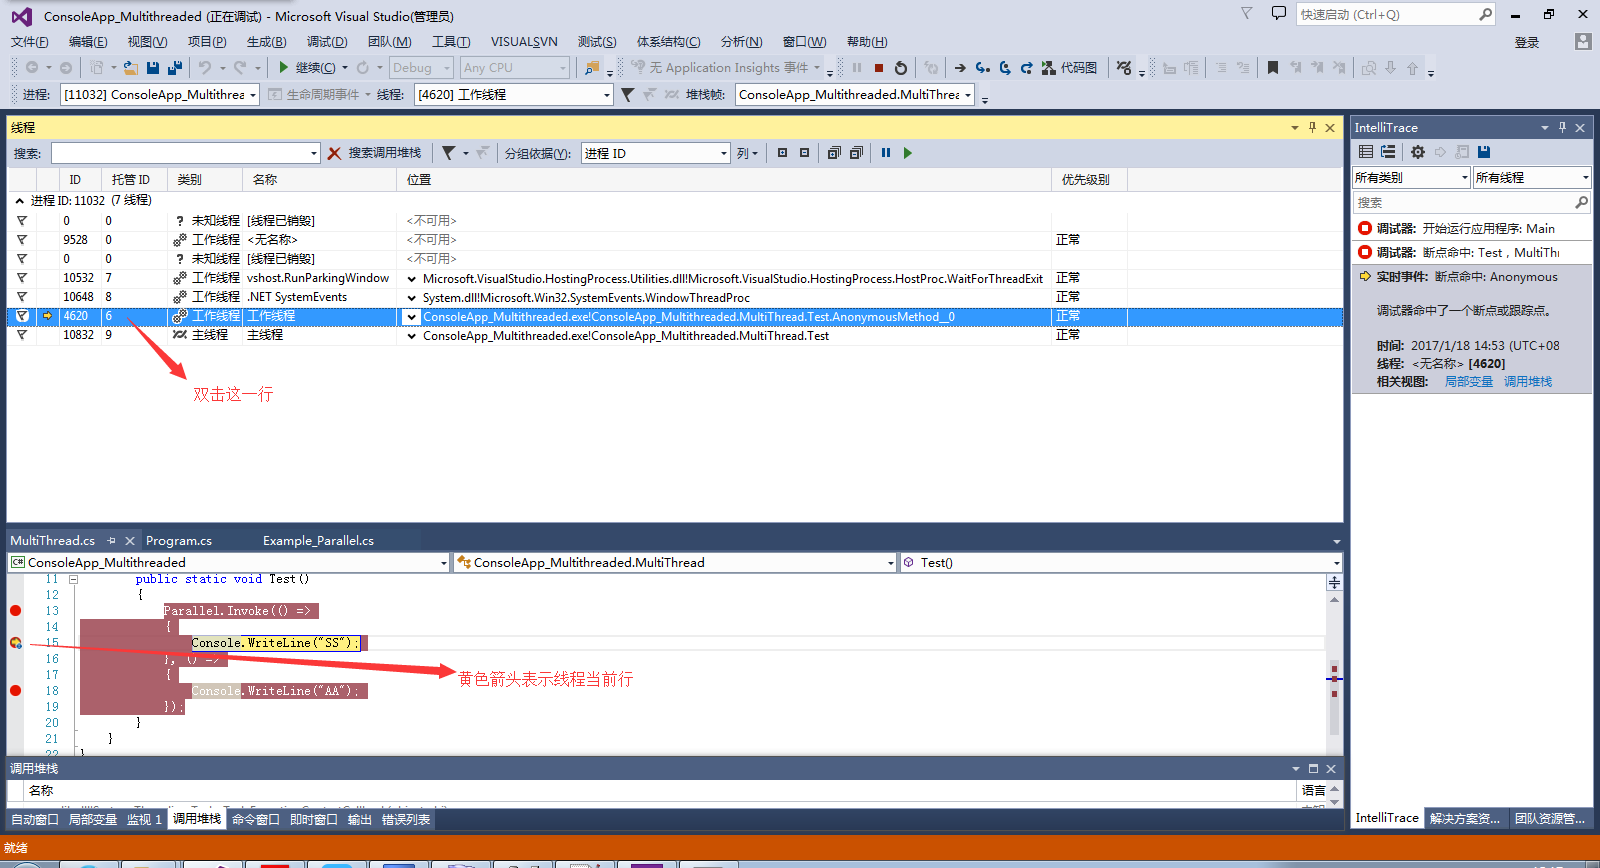Click the Step Out icon
This screenshot has height=868, width=1600.
pos(1026,68)
